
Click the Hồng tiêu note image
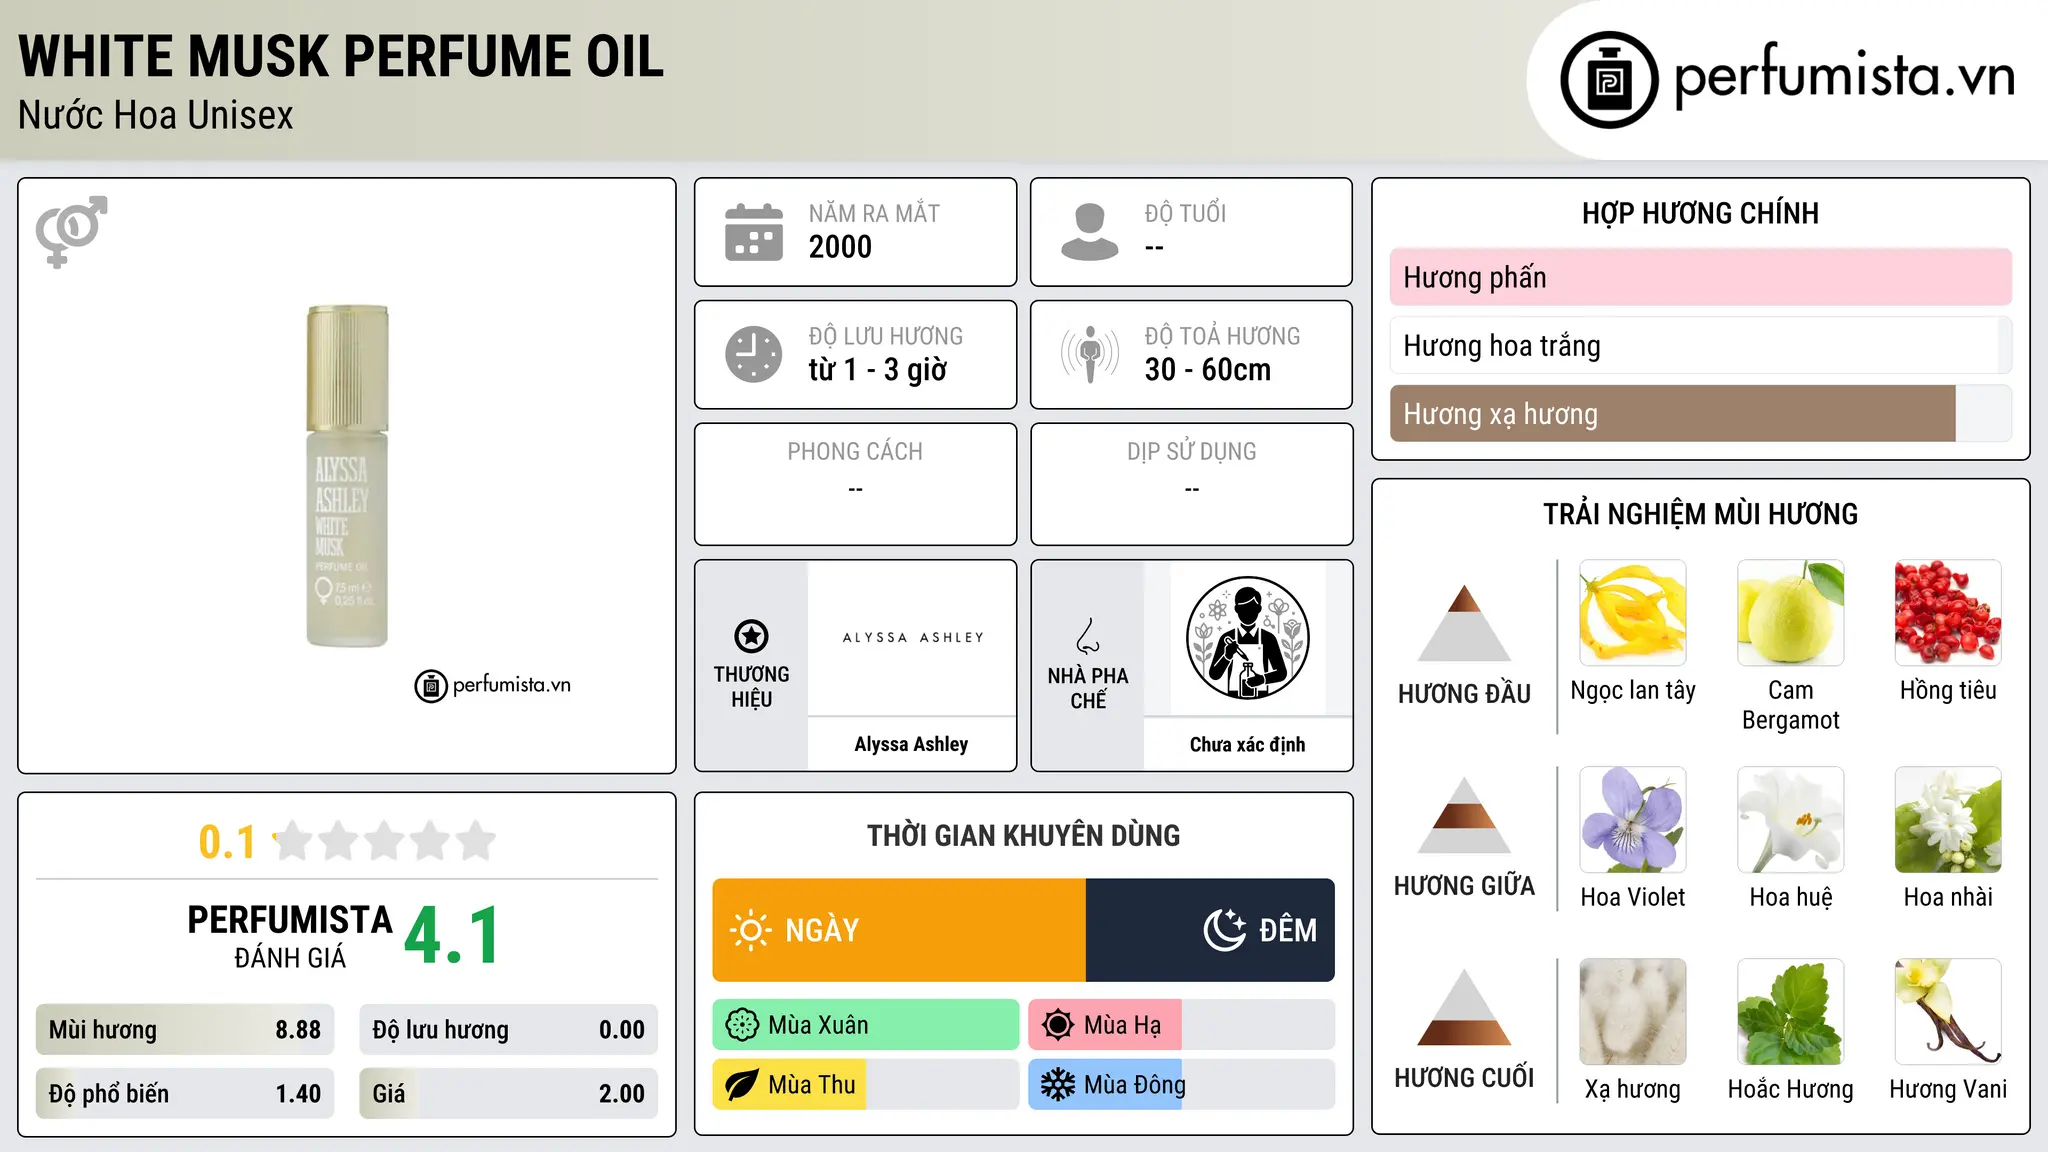coord(1948,613)
